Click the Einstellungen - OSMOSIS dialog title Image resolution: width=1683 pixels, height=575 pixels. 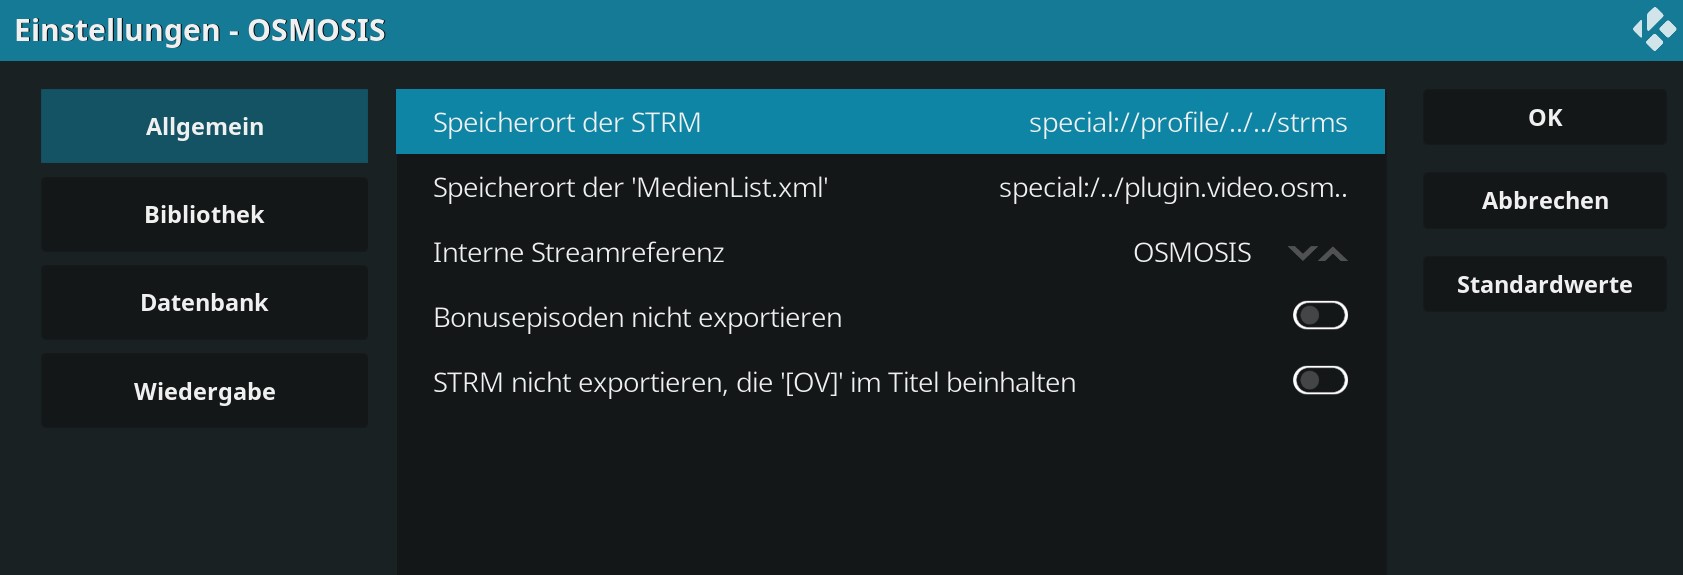click(x=199, y=30)
